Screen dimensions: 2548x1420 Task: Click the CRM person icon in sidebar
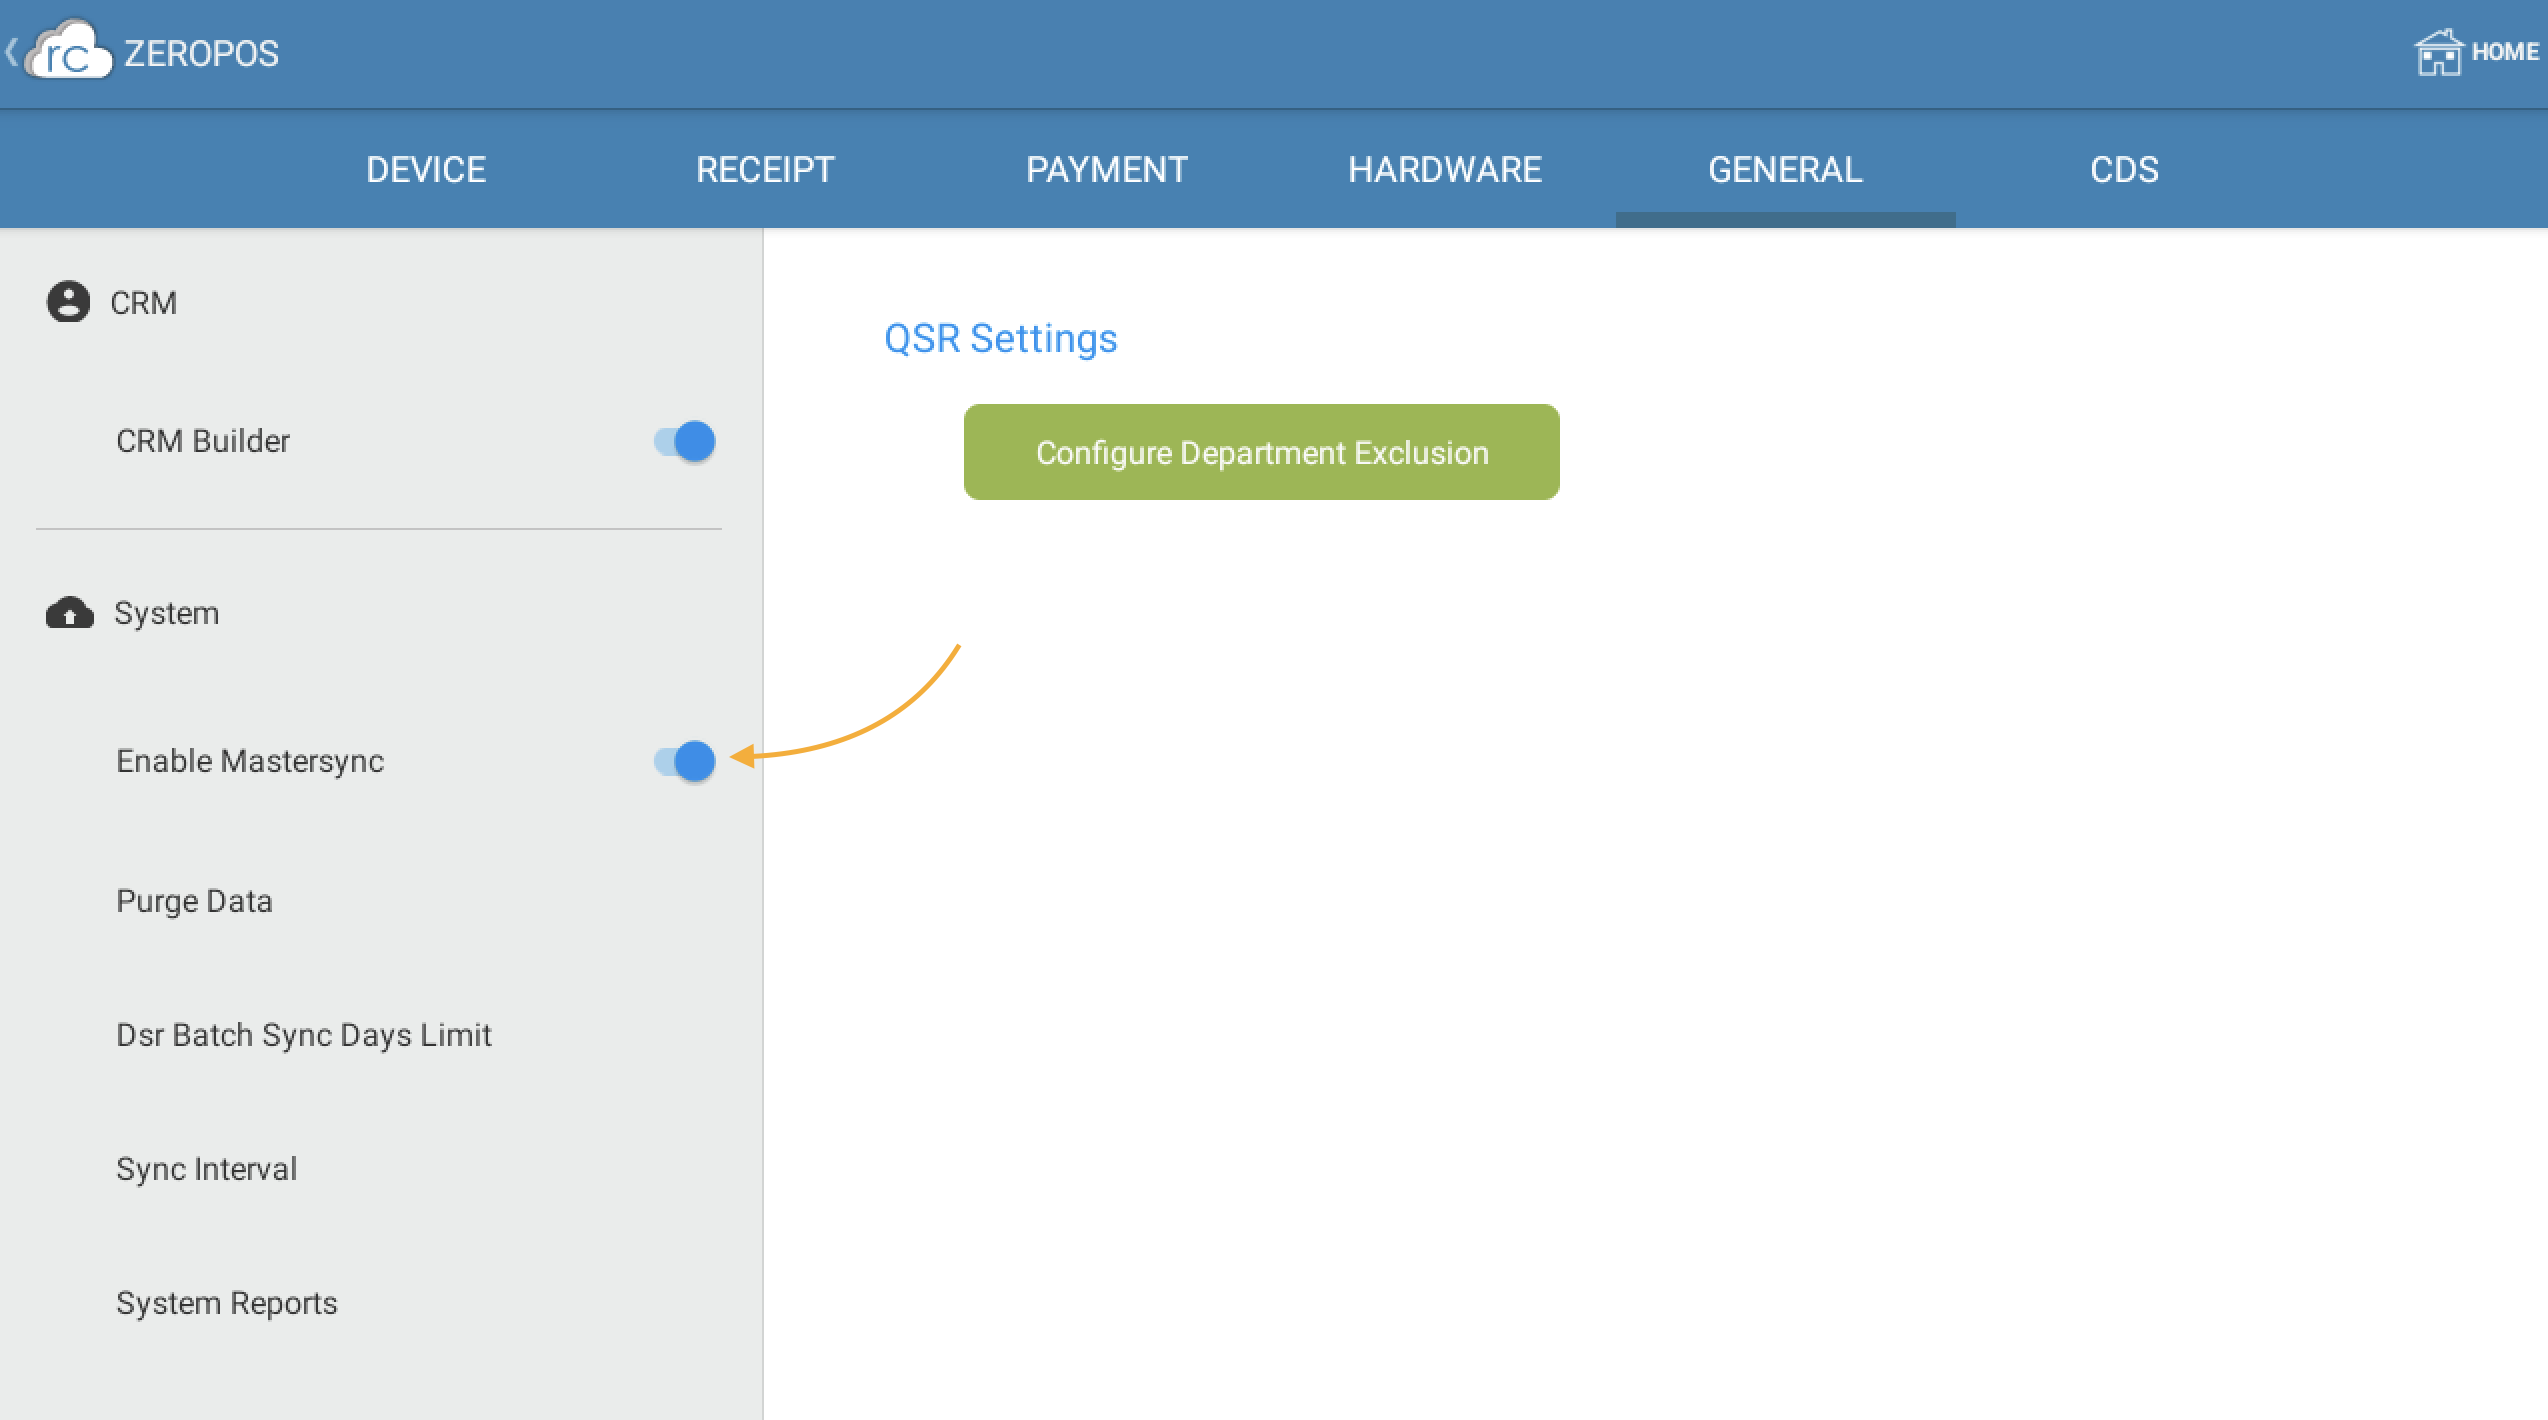point(66,302)
